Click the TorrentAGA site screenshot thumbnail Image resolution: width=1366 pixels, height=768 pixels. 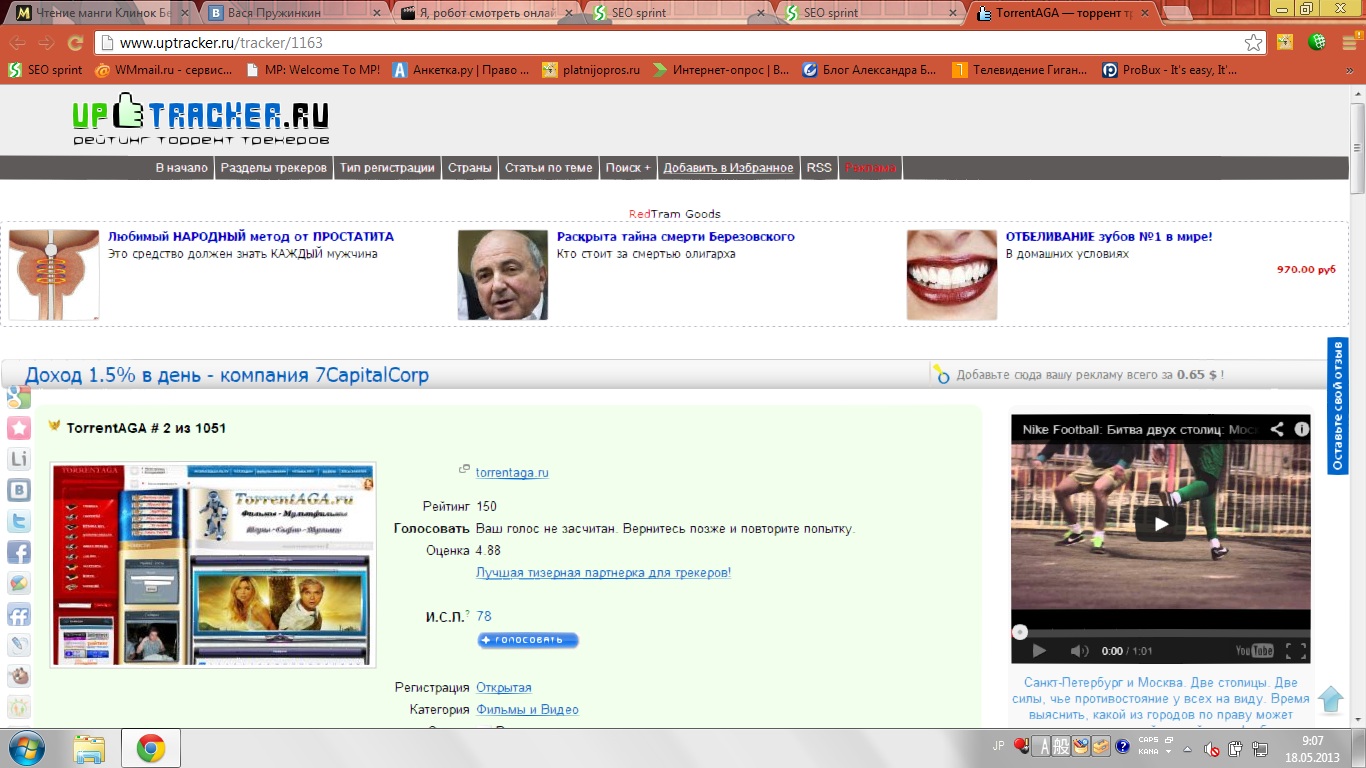[x=213, y=564]
